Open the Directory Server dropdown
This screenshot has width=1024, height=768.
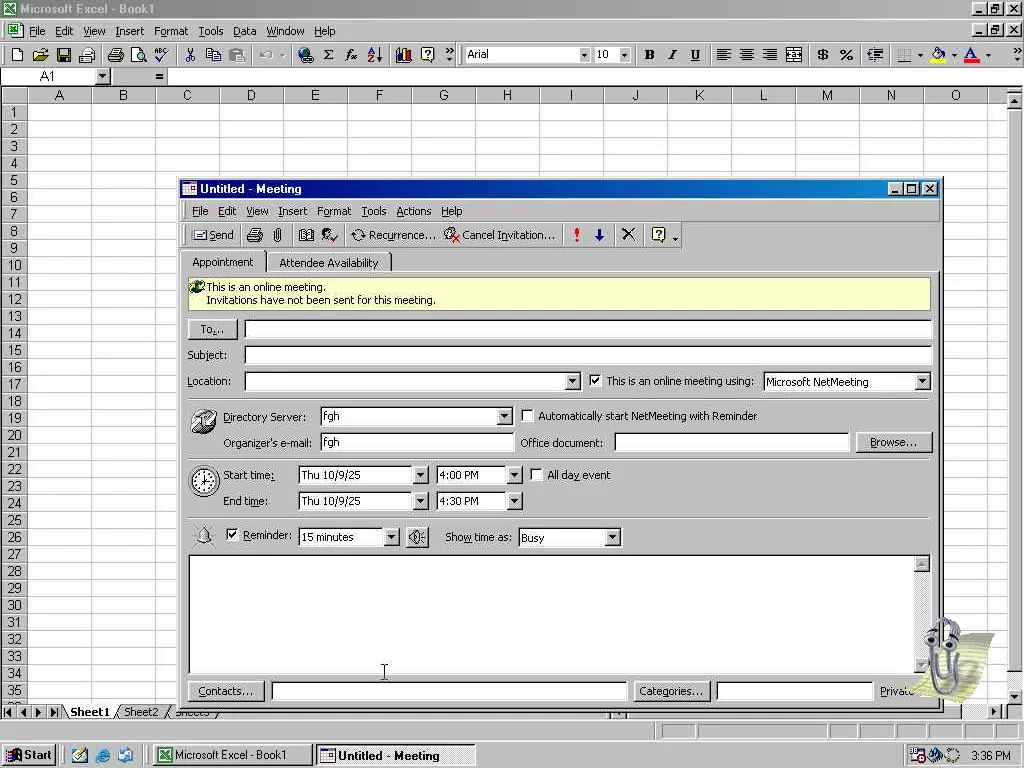pos(504,417)
